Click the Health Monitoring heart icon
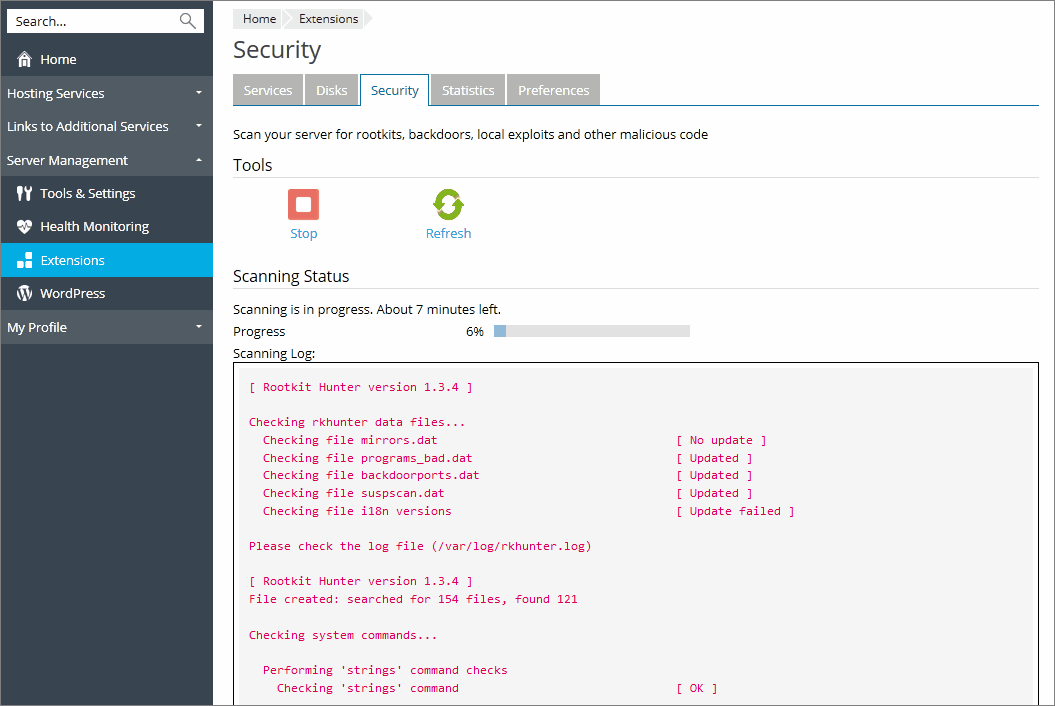Image resolution: width=1055 pixels, height=706 pixels. click(25, 227)
